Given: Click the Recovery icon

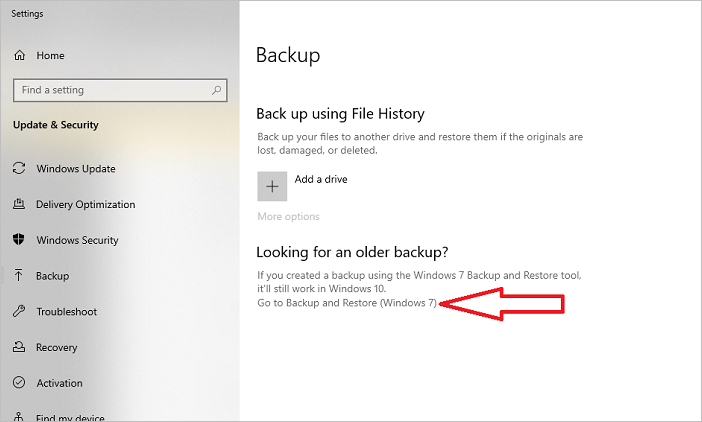Looking at the screenshot, I should tap(19, 348).
